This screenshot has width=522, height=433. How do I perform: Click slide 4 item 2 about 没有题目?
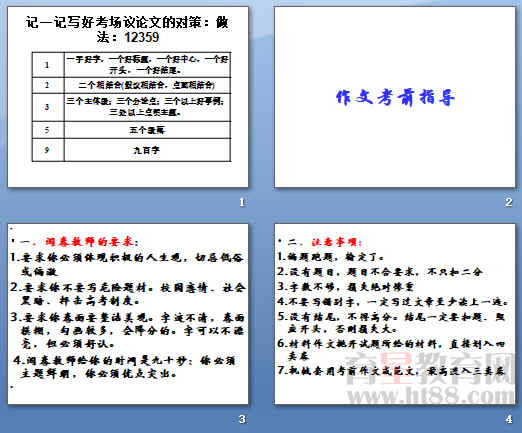[380, 272]
